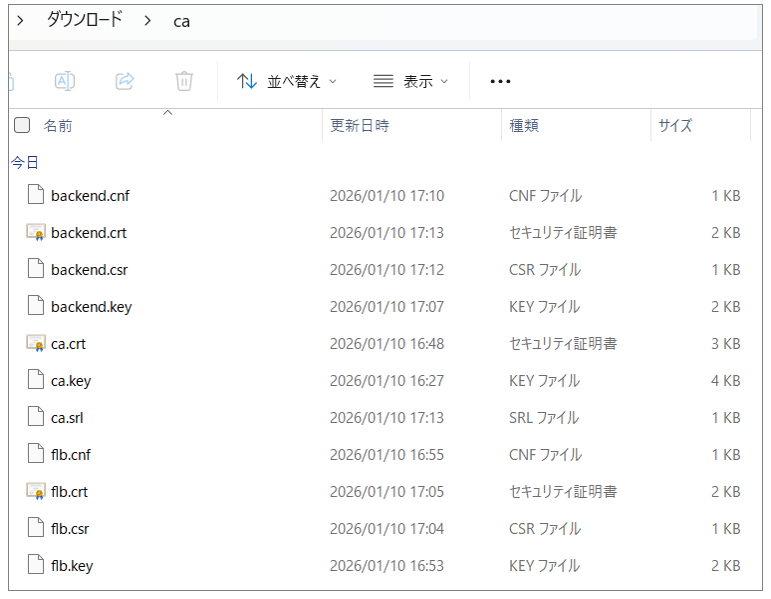Open the 並べ替え sort dropdown
The image size is (771, 599).
tap(287, 81)
